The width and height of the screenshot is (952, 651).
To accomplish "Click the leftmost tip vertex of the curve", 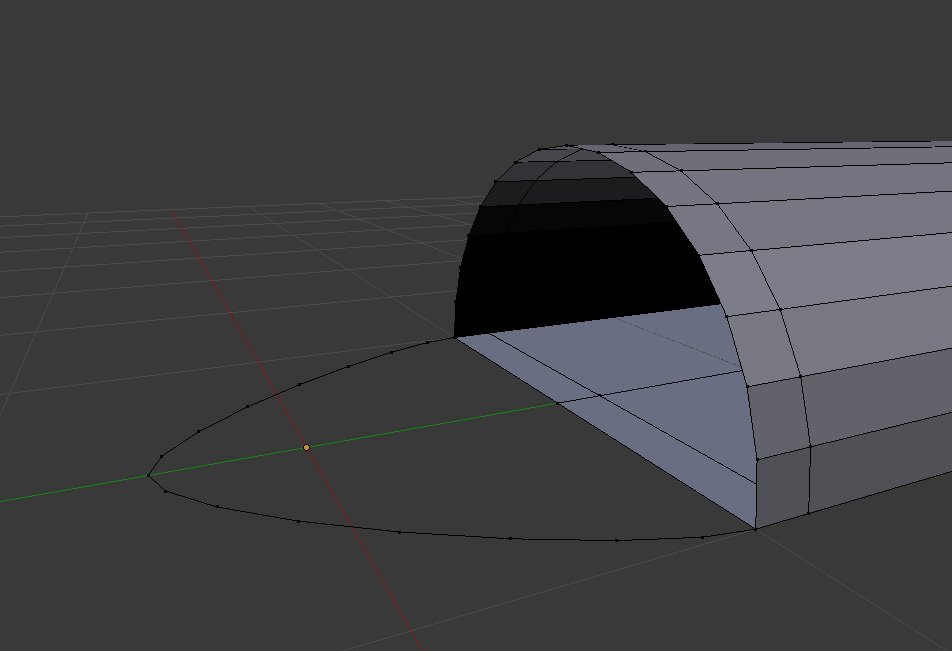I will (149, 476).
